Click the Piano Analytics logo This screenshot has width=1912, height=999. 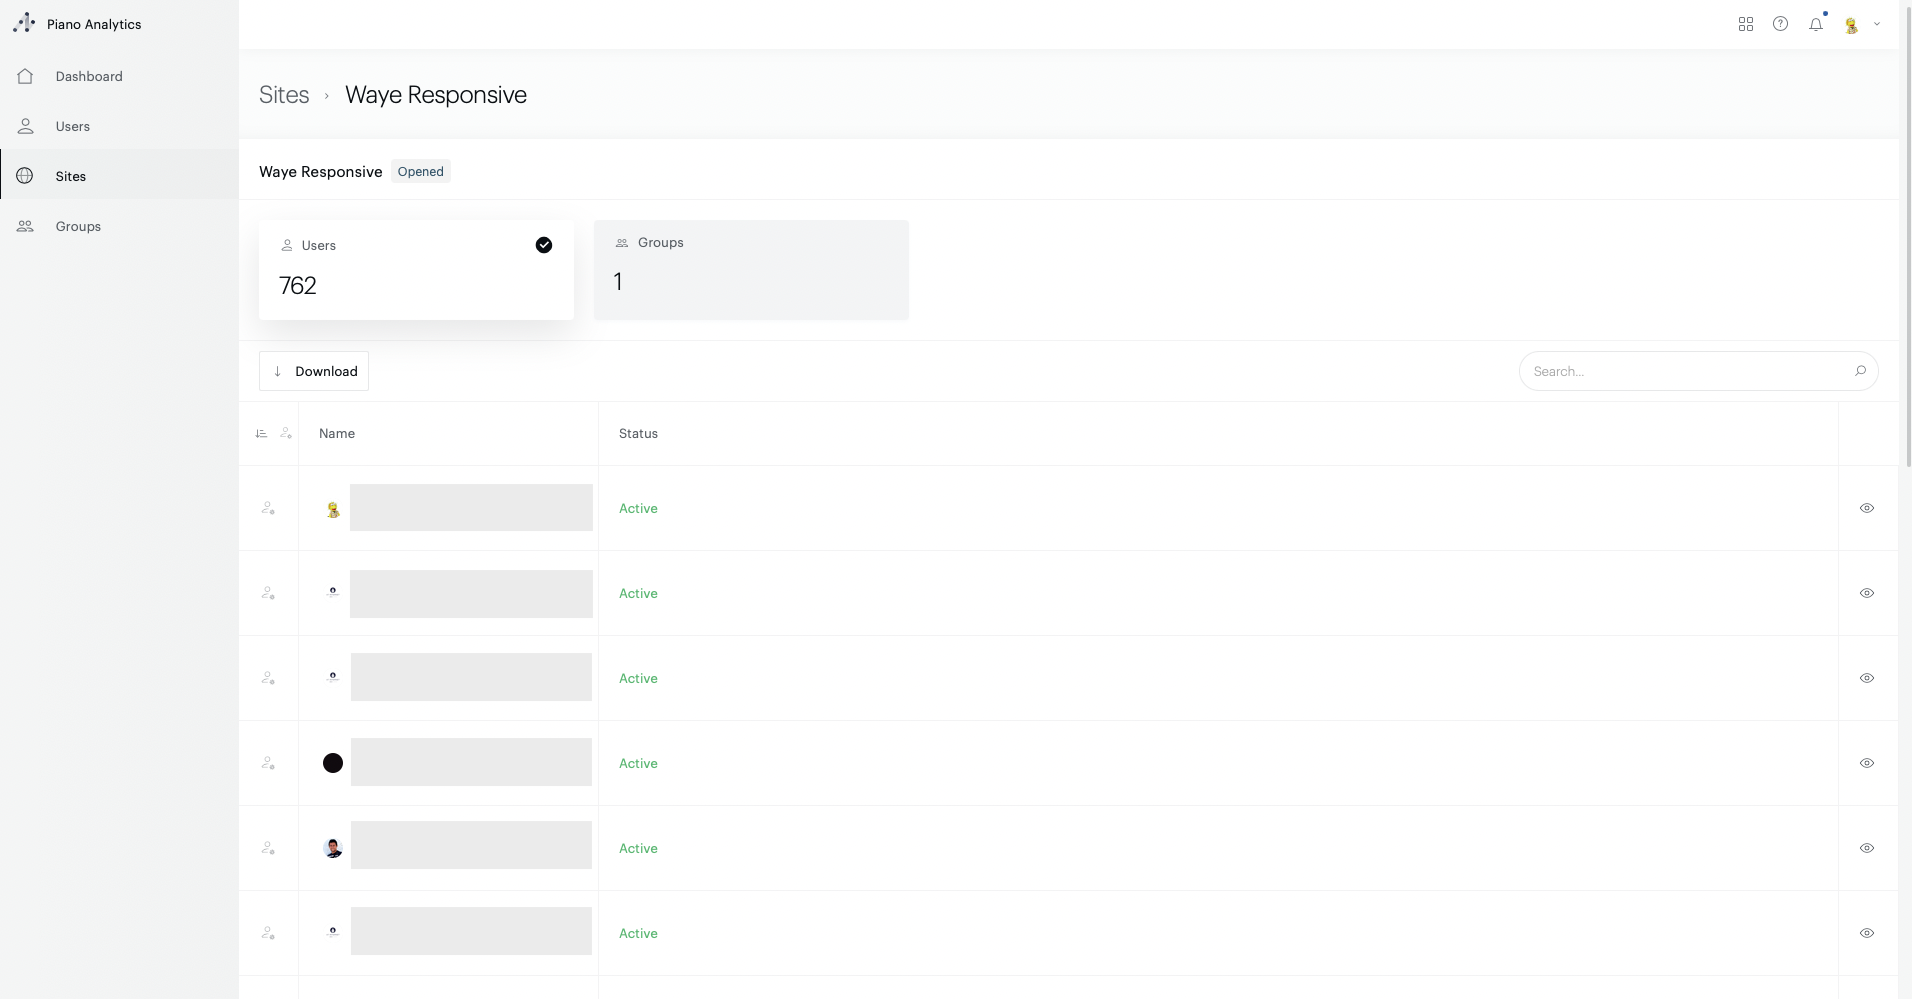24,23
